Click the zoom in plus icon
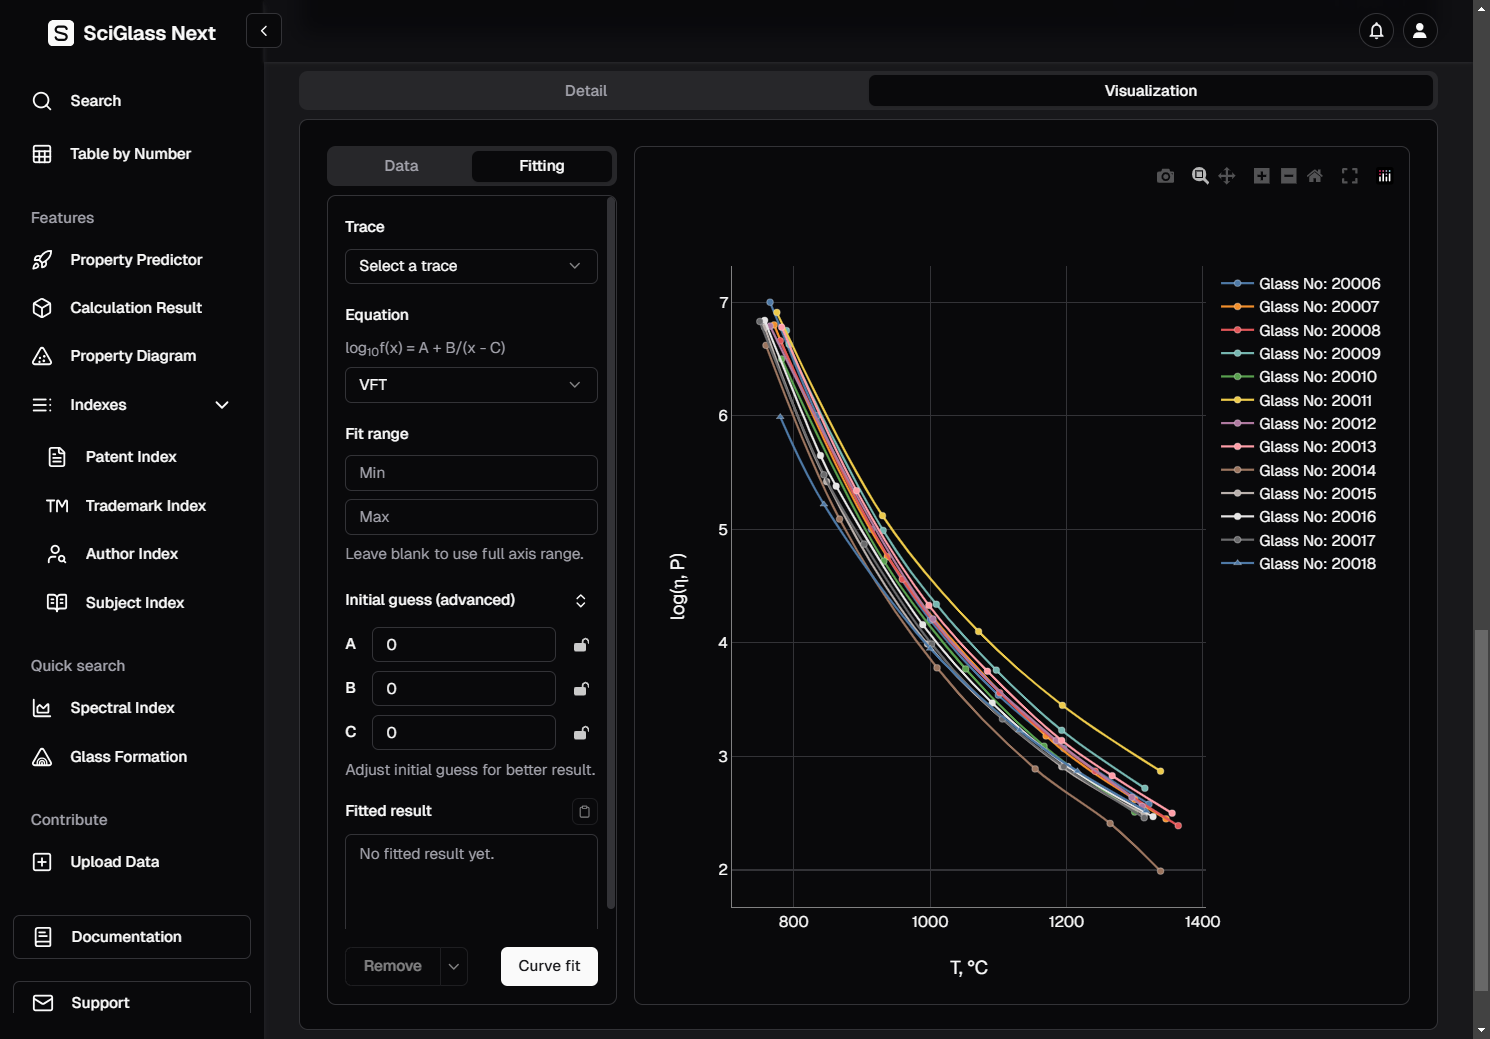Screen dimensions: 1490x1039 click(1262, 176)
